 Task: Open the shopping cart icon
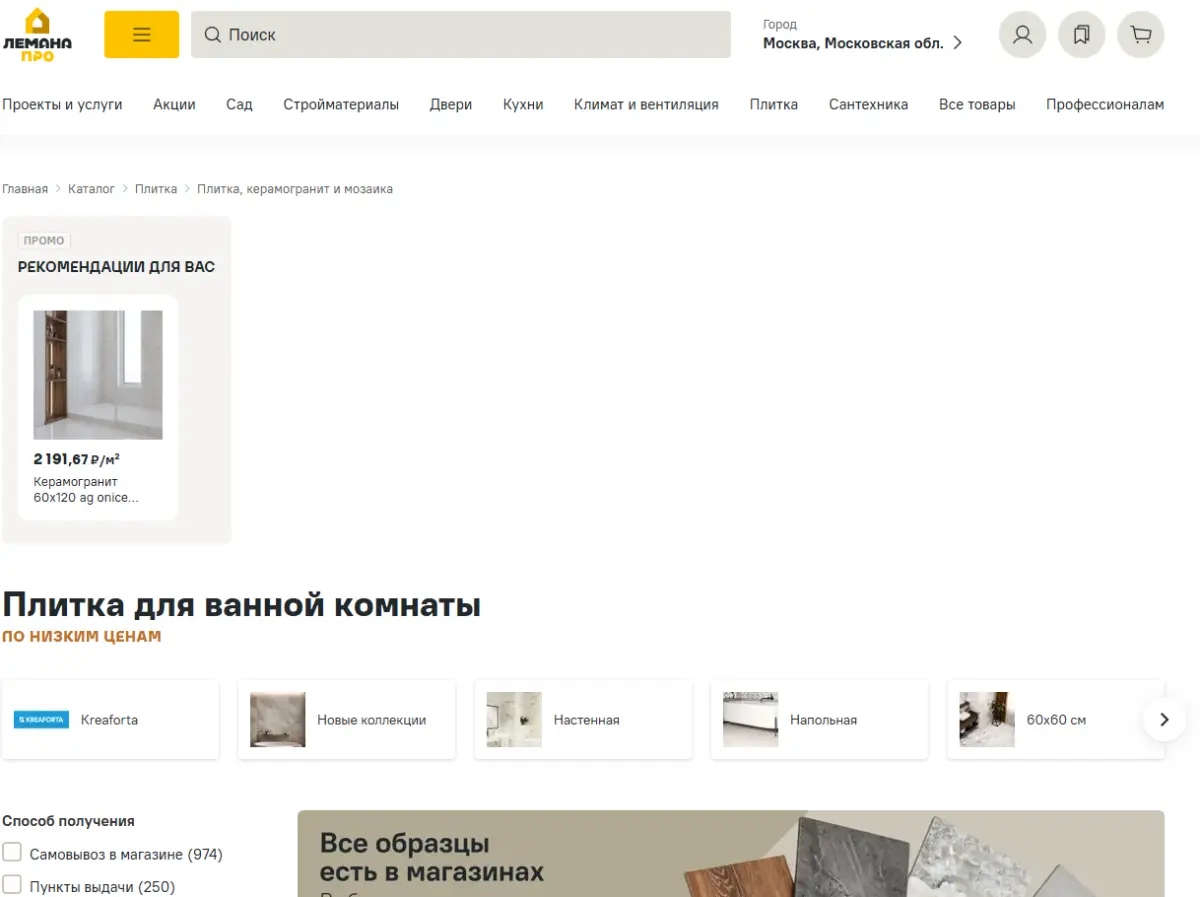coord(1141,35)
